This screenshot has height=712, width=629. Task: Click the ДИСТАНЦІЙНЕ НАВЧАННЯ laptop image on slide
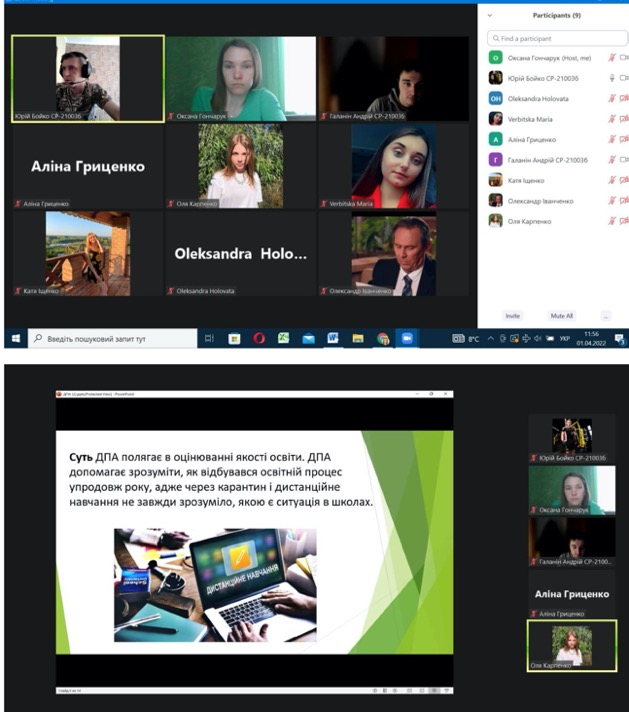coord(215,585)
